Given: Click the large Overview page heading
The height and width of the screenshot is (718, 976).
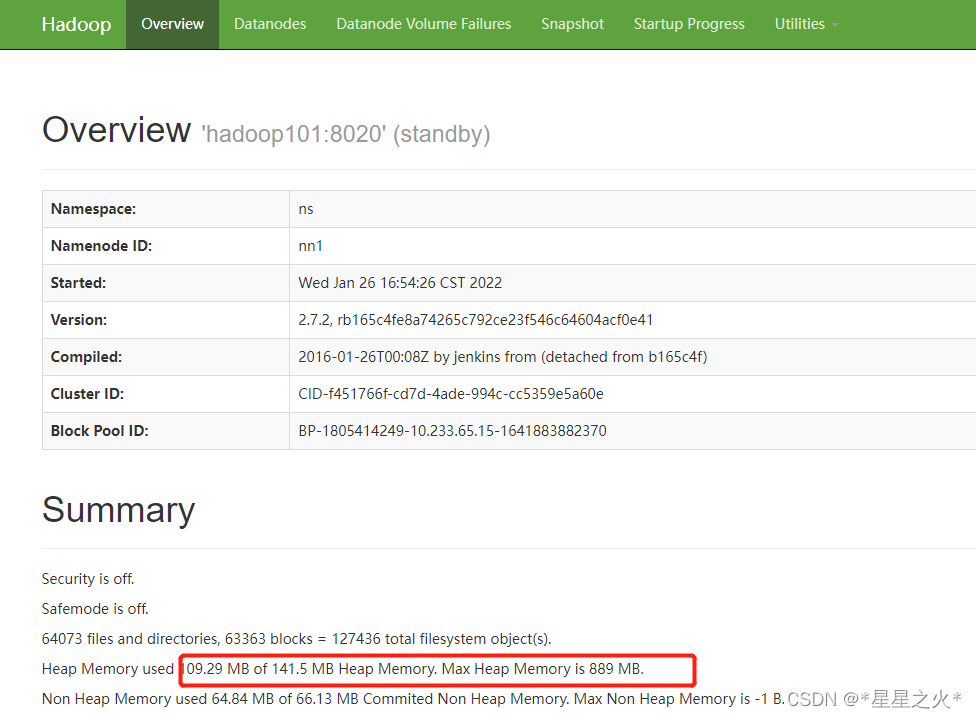Looking at the screenshot, I should pos(116,130).
